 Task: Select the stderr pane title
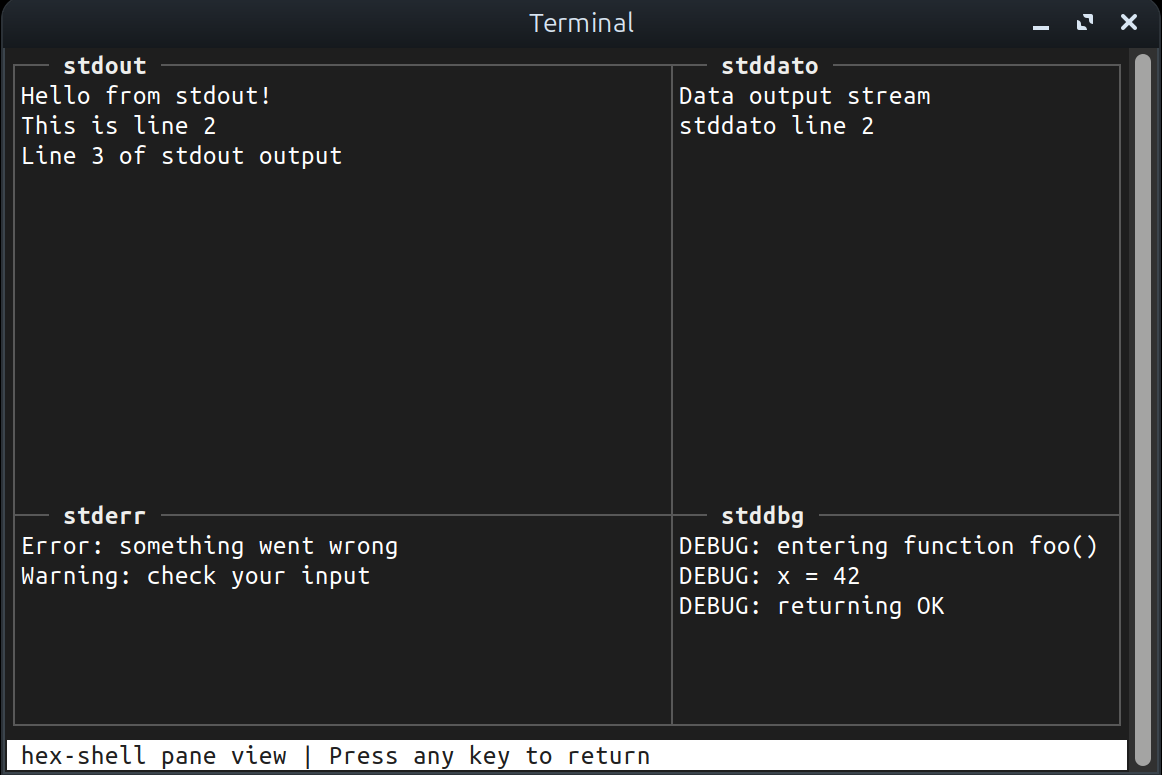pos(104,516)
